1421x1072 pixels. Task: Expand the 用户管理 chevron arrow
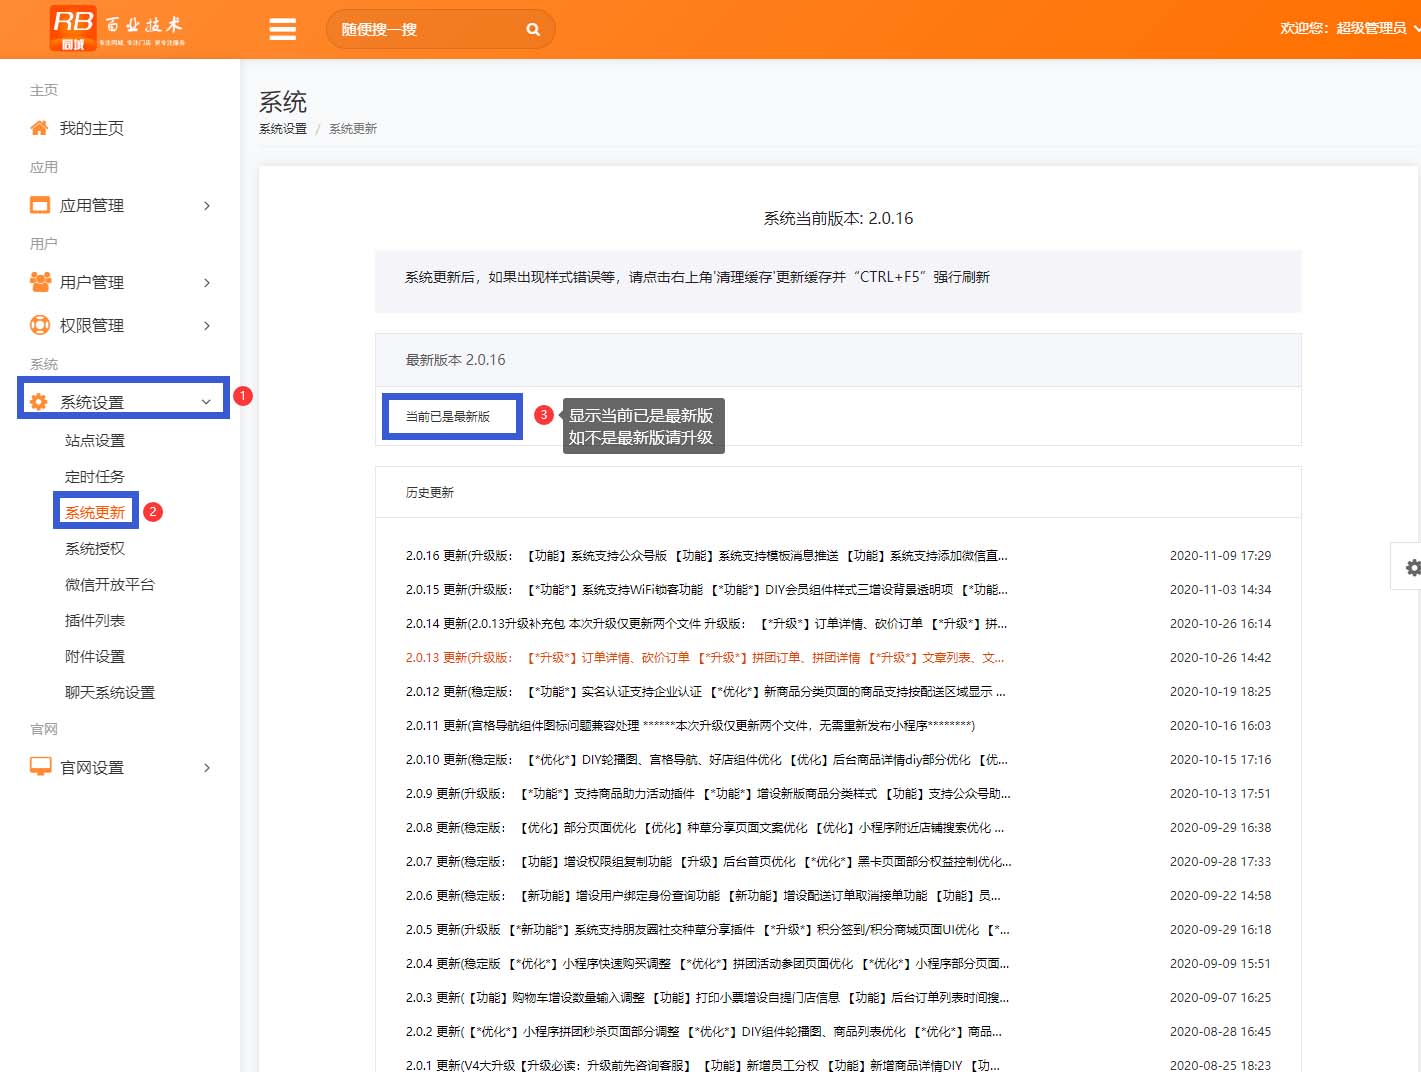point(207,283)
